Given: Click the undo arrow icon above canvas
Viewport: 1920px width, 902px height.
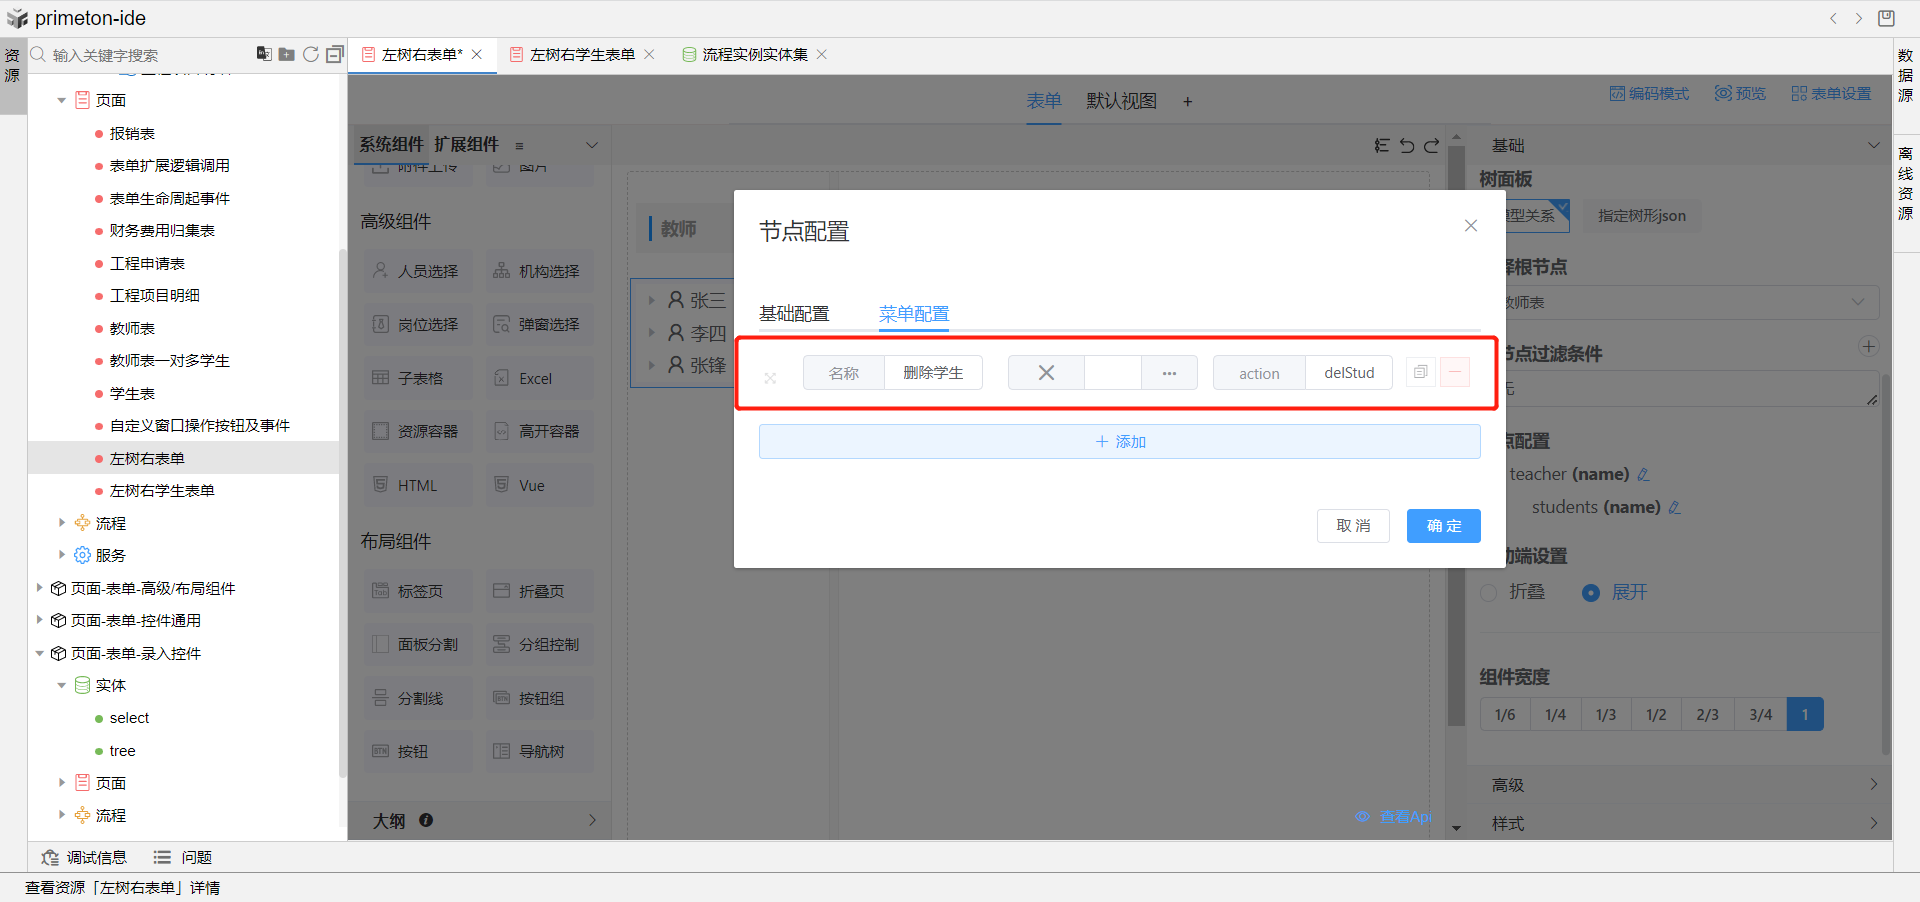Looking at the screenshot, I should click(1407, 146).
